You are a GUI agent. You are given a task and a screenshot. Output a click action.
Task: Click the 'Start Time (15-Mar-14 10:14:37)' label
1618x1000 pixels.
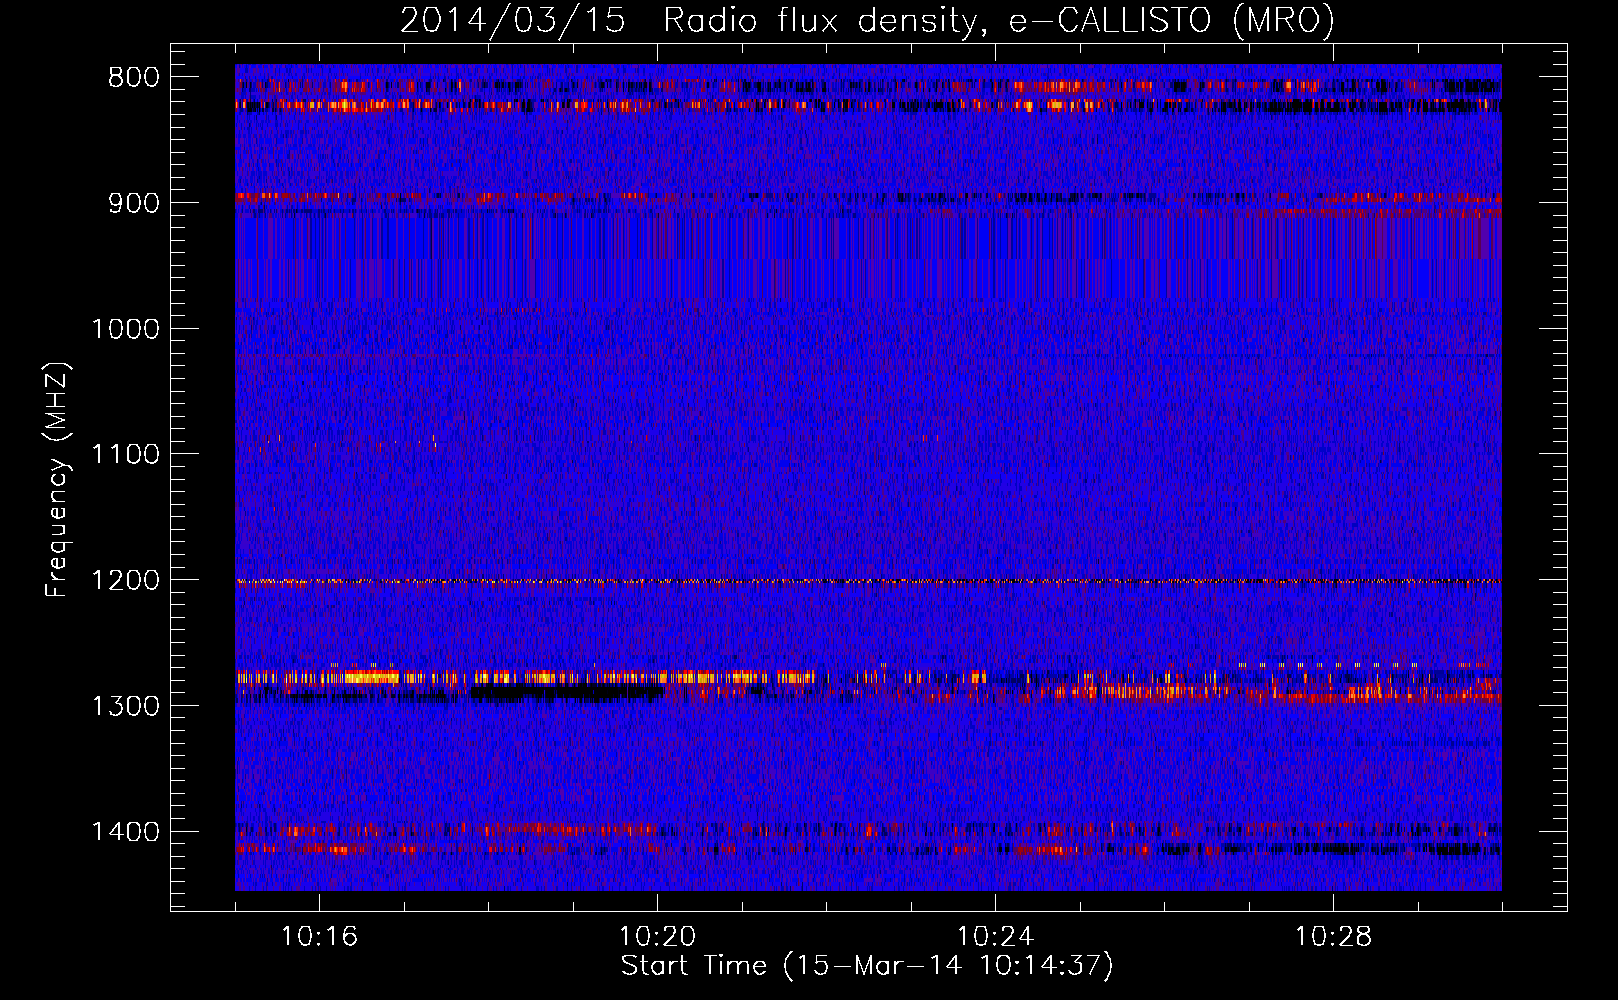867,966
